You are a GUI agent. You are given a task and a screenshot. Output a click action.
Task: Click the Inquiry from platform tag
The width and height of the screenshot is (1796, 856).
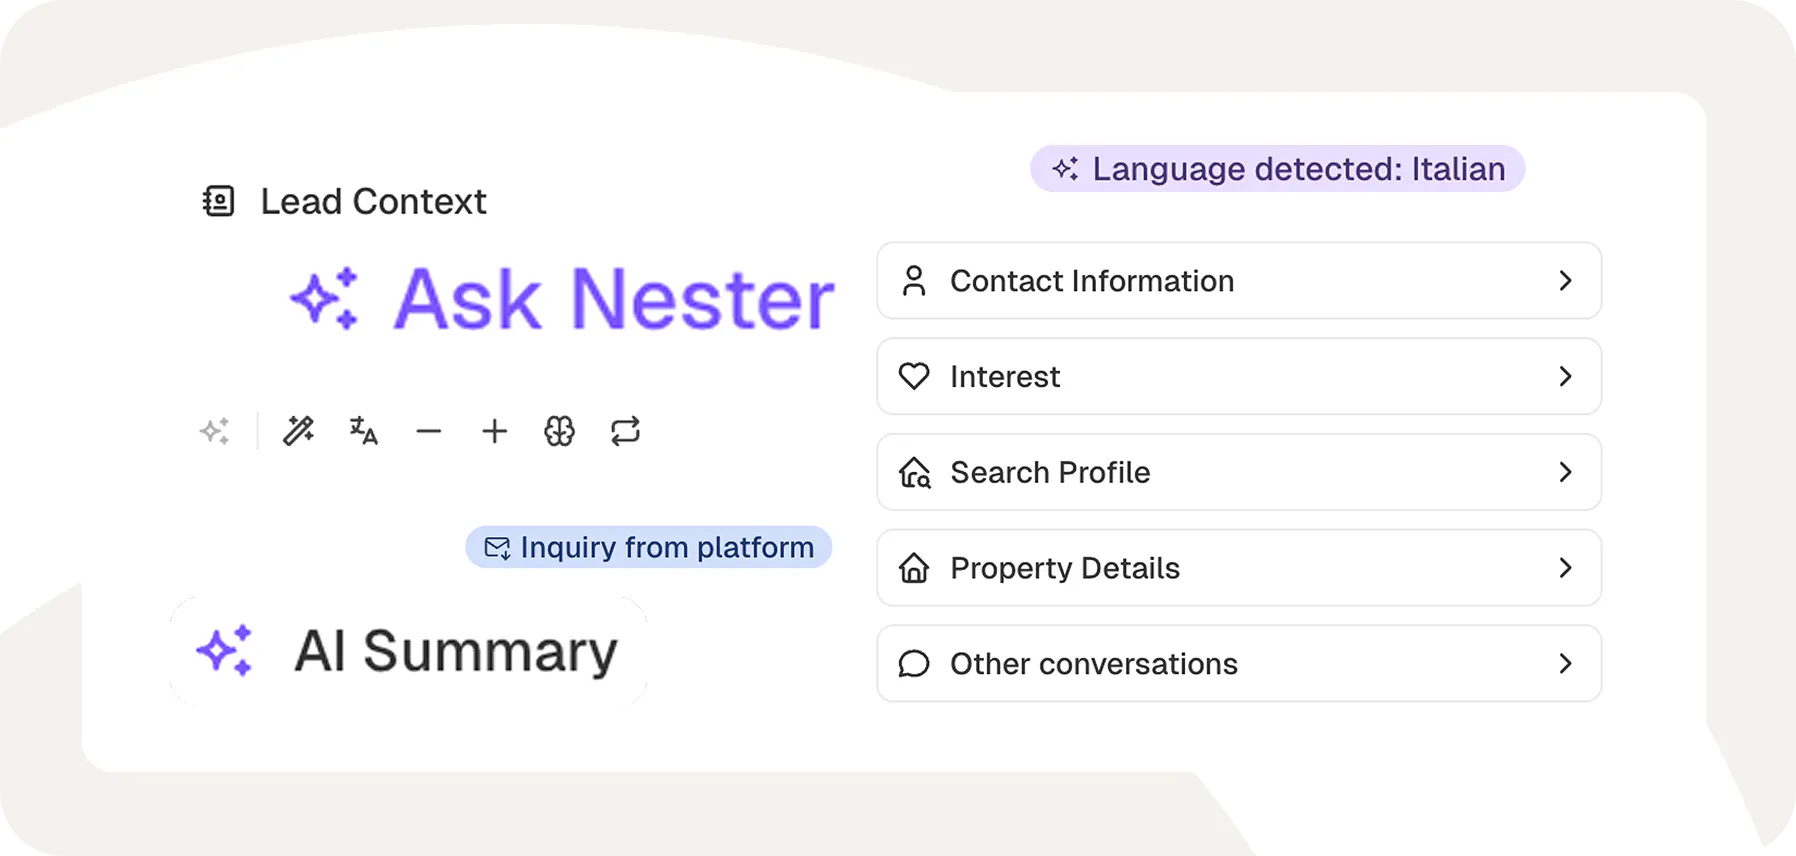pyautogui.click(x=648, y=547)
